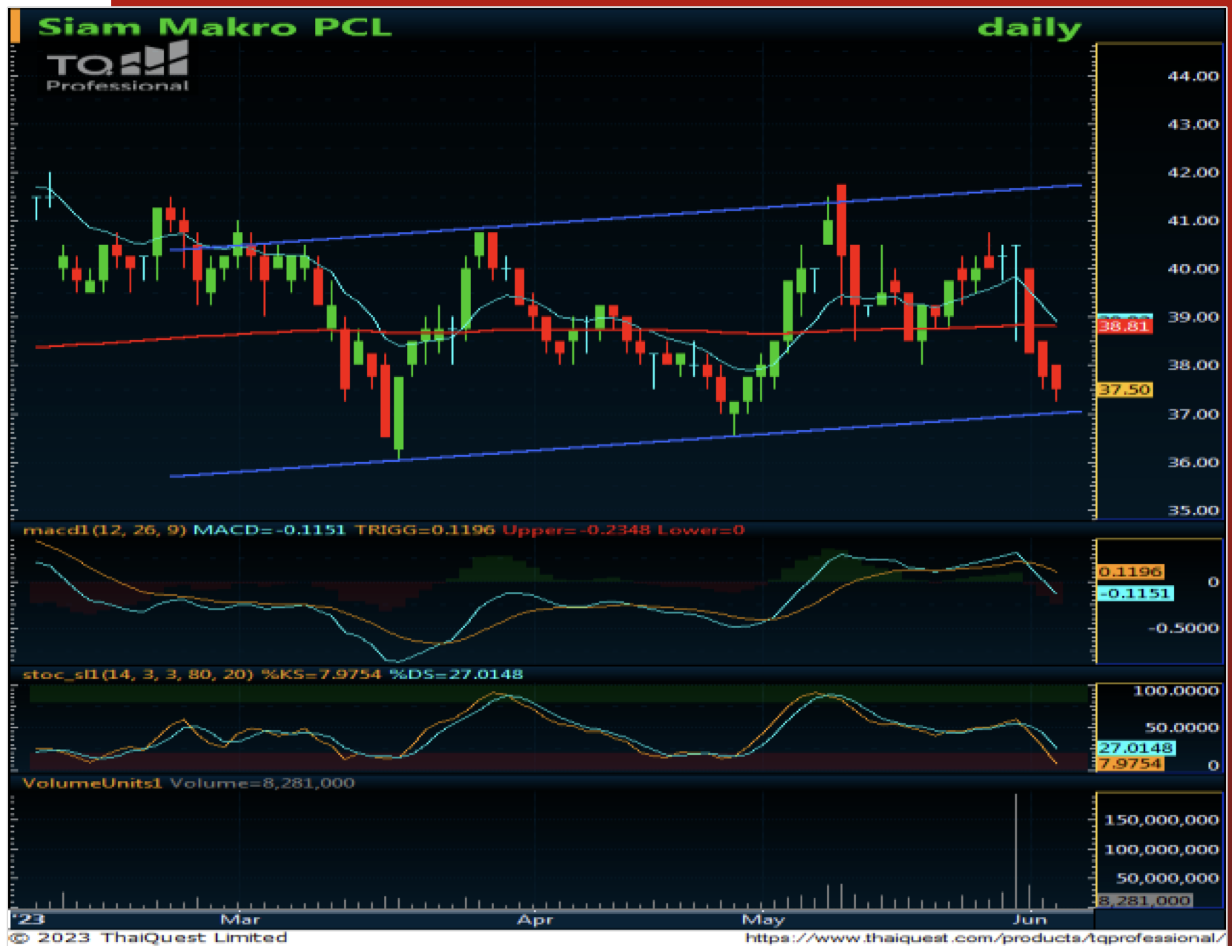
Task: Click the 50.0000 stochastic axis label
Action: (1183, 728)
